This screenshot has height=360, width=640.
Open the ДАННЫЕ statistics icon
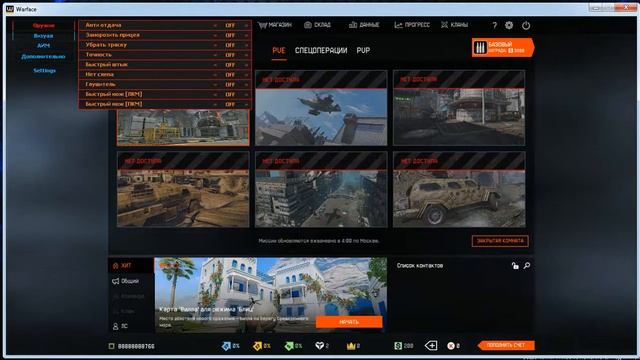[353, 25]
